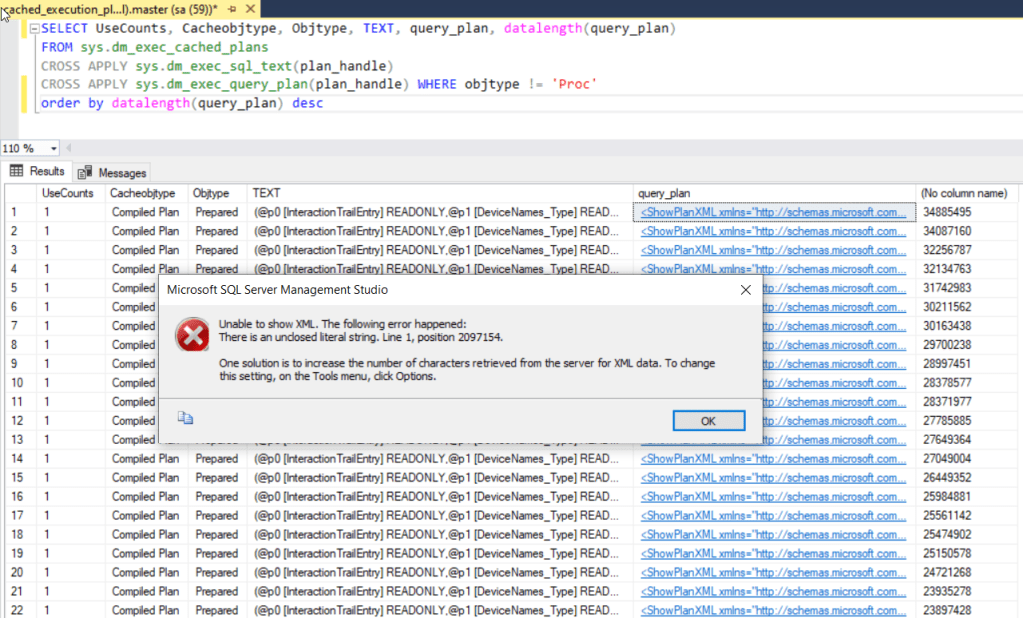Screen dimensions: 1023x618
Task: Select row 14 by its row header
Action: 18,459
